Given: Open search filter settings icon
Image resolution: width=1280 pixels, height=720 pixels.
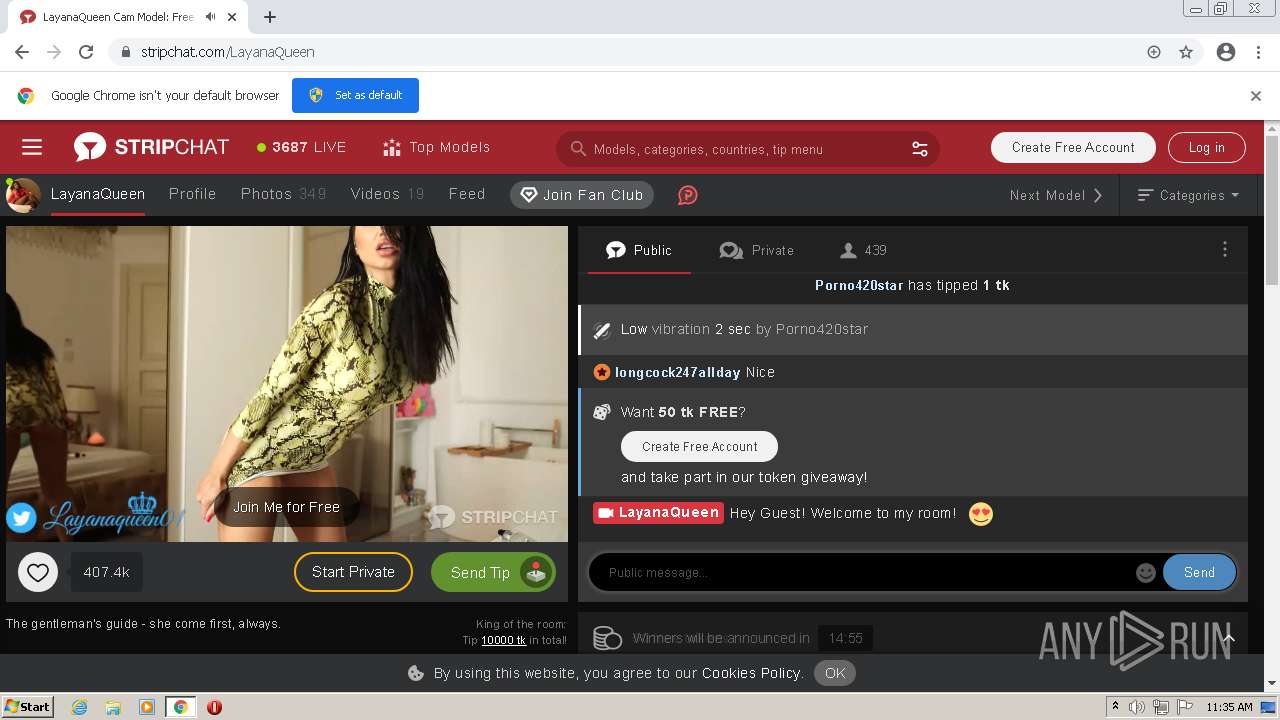Looking at the screenshot, I should 919,149.
